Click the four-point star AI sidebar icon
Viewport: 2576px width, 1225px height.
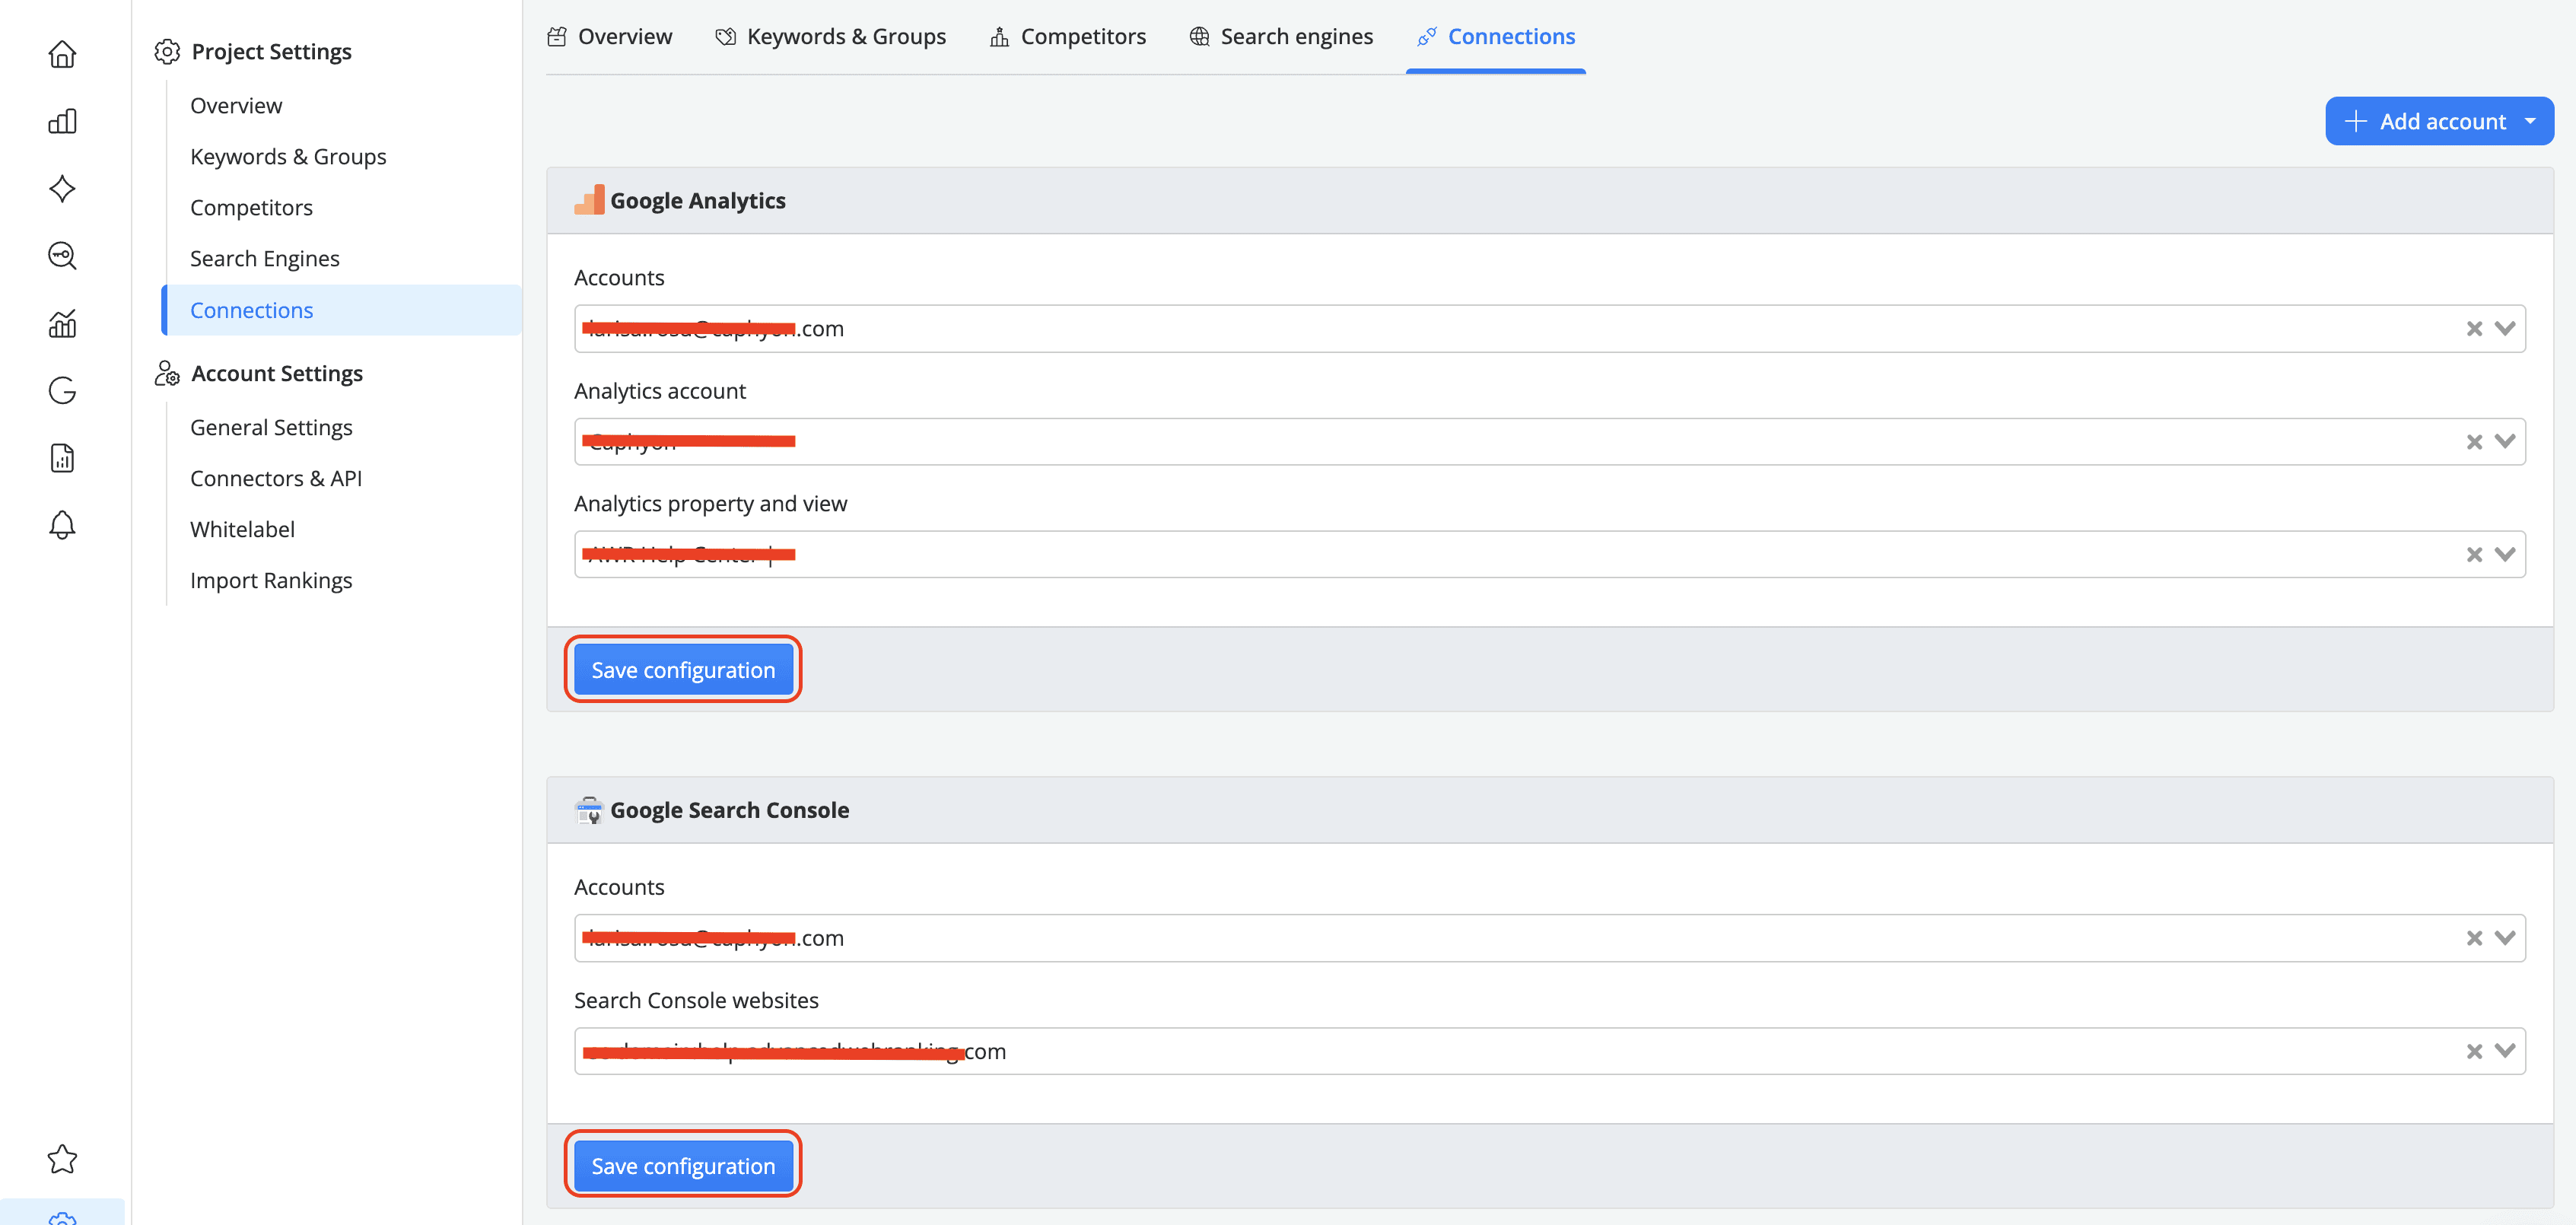[x=62, y=188]
